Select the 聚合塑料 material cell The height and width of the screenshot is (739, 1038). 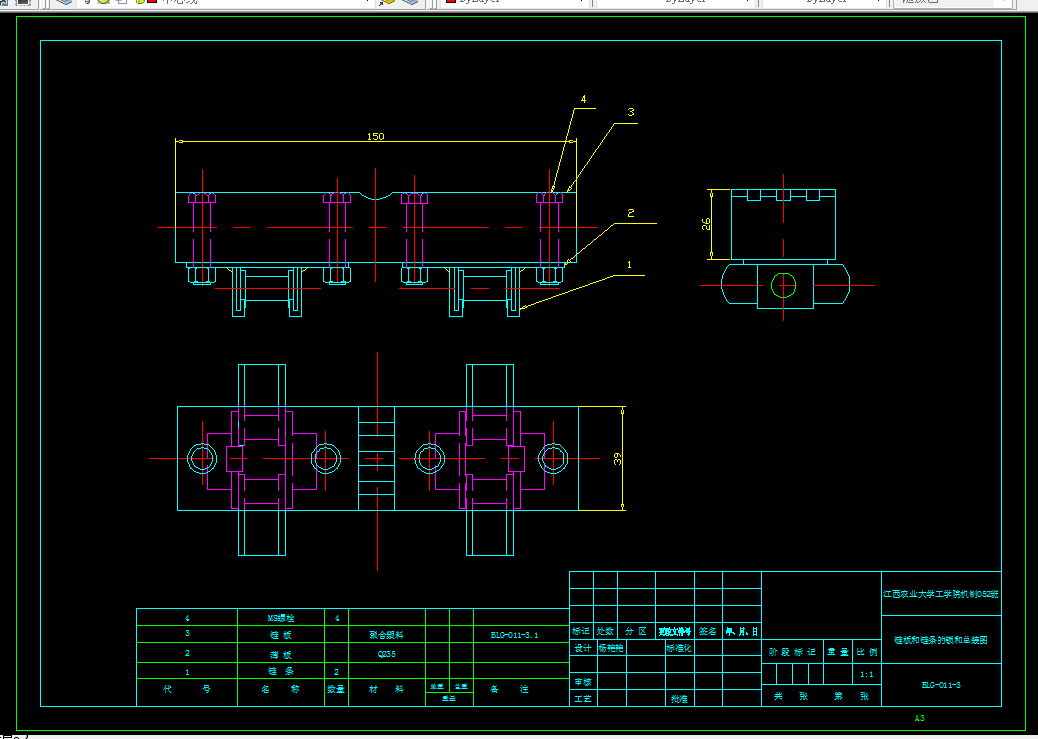[386, 634]
